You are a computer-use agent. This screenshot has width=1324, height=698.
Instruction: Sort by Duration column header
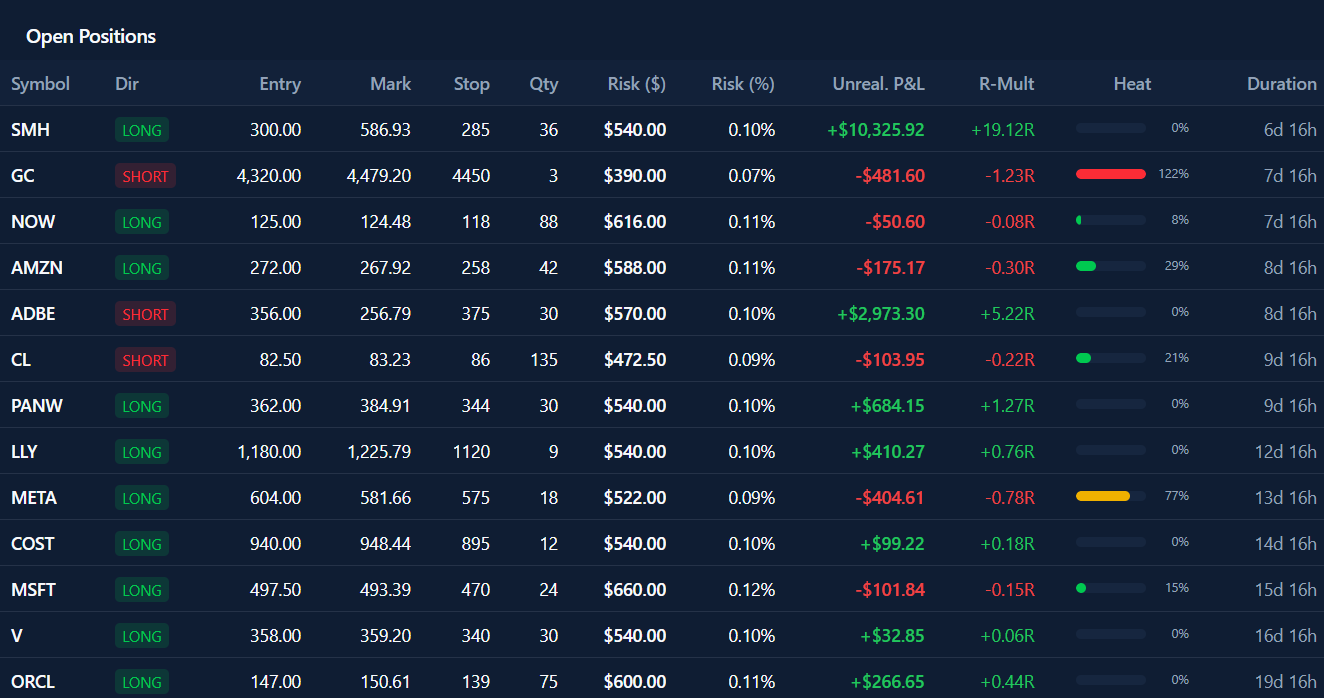(x=1282, y=84)
